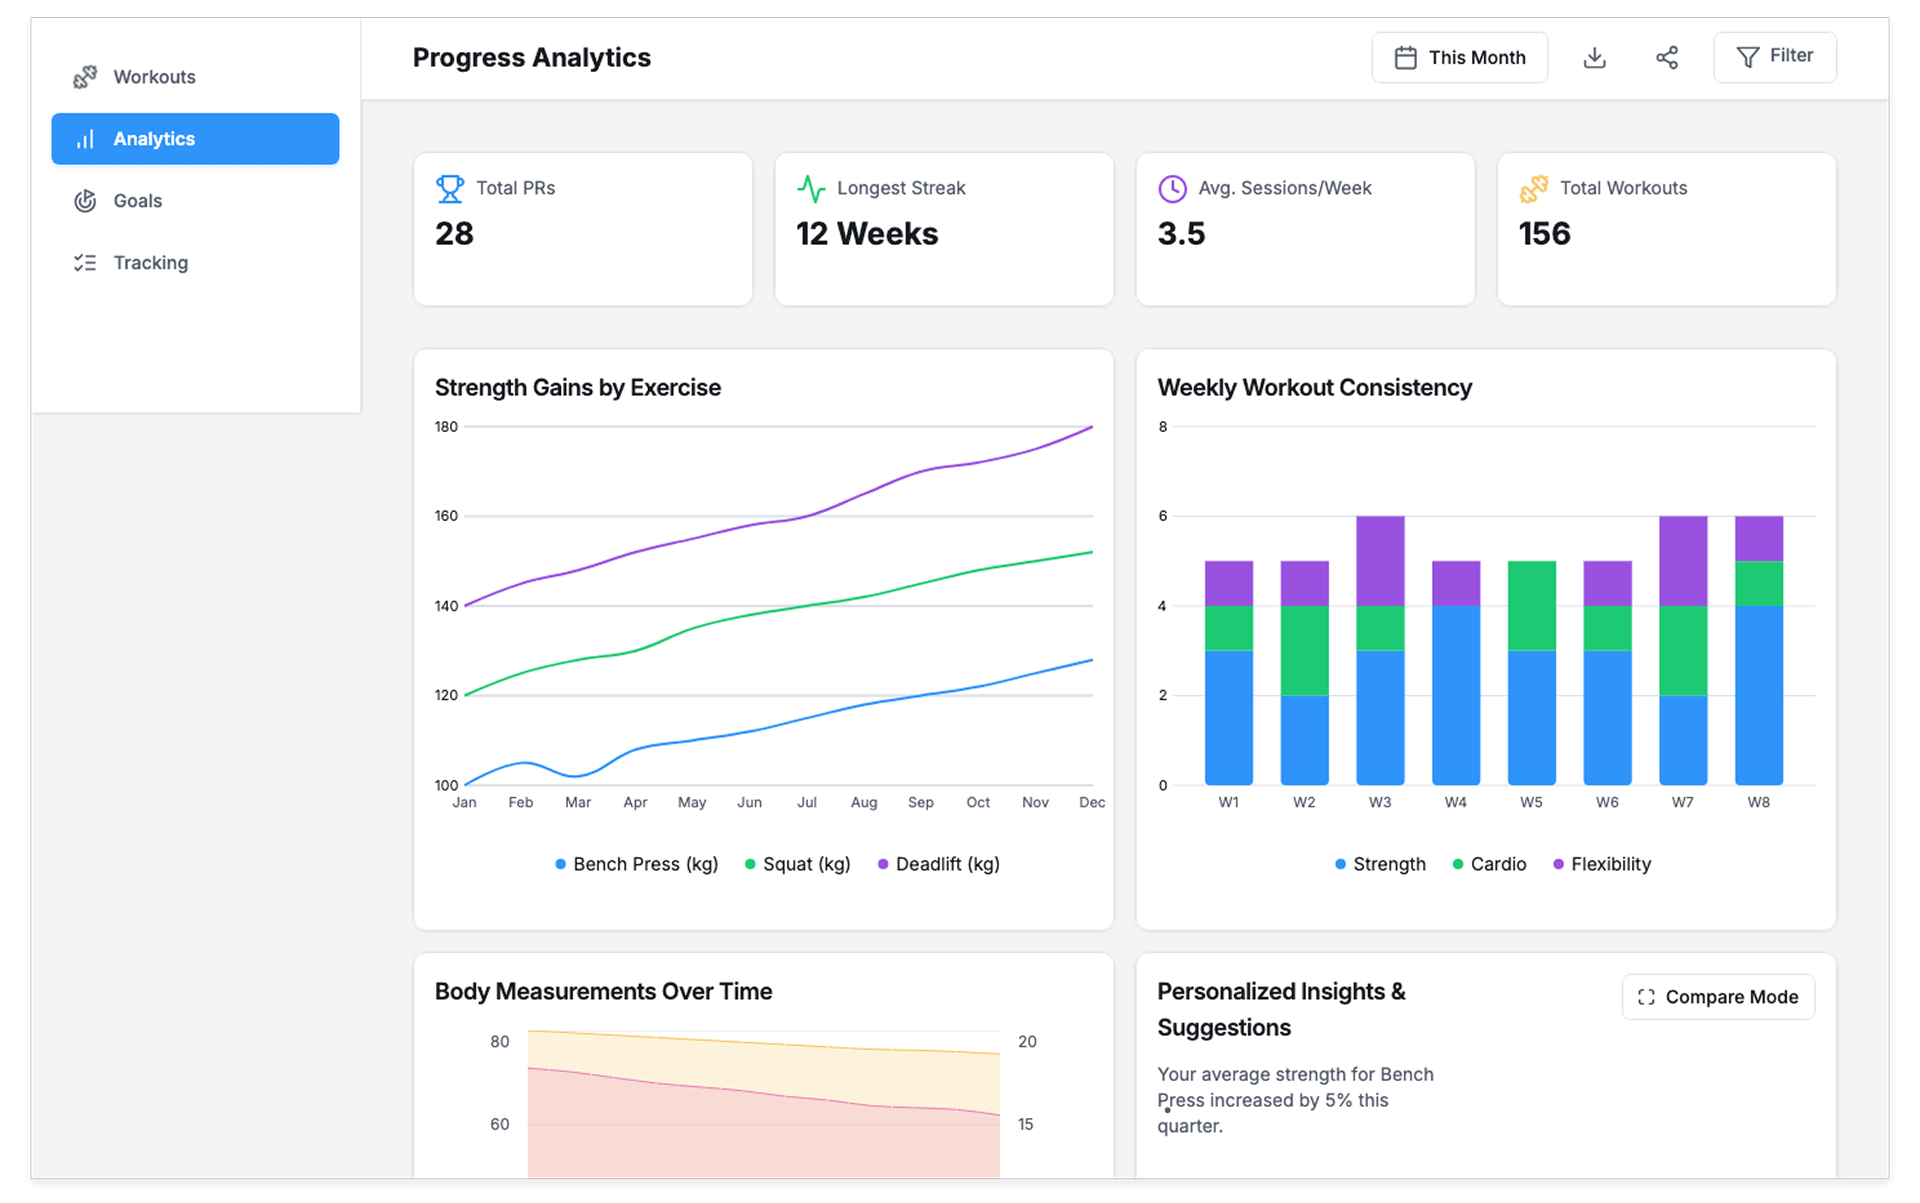Go to the Goals section
This screenshot has height=1203, width=1920.
[x=137, y=201]
